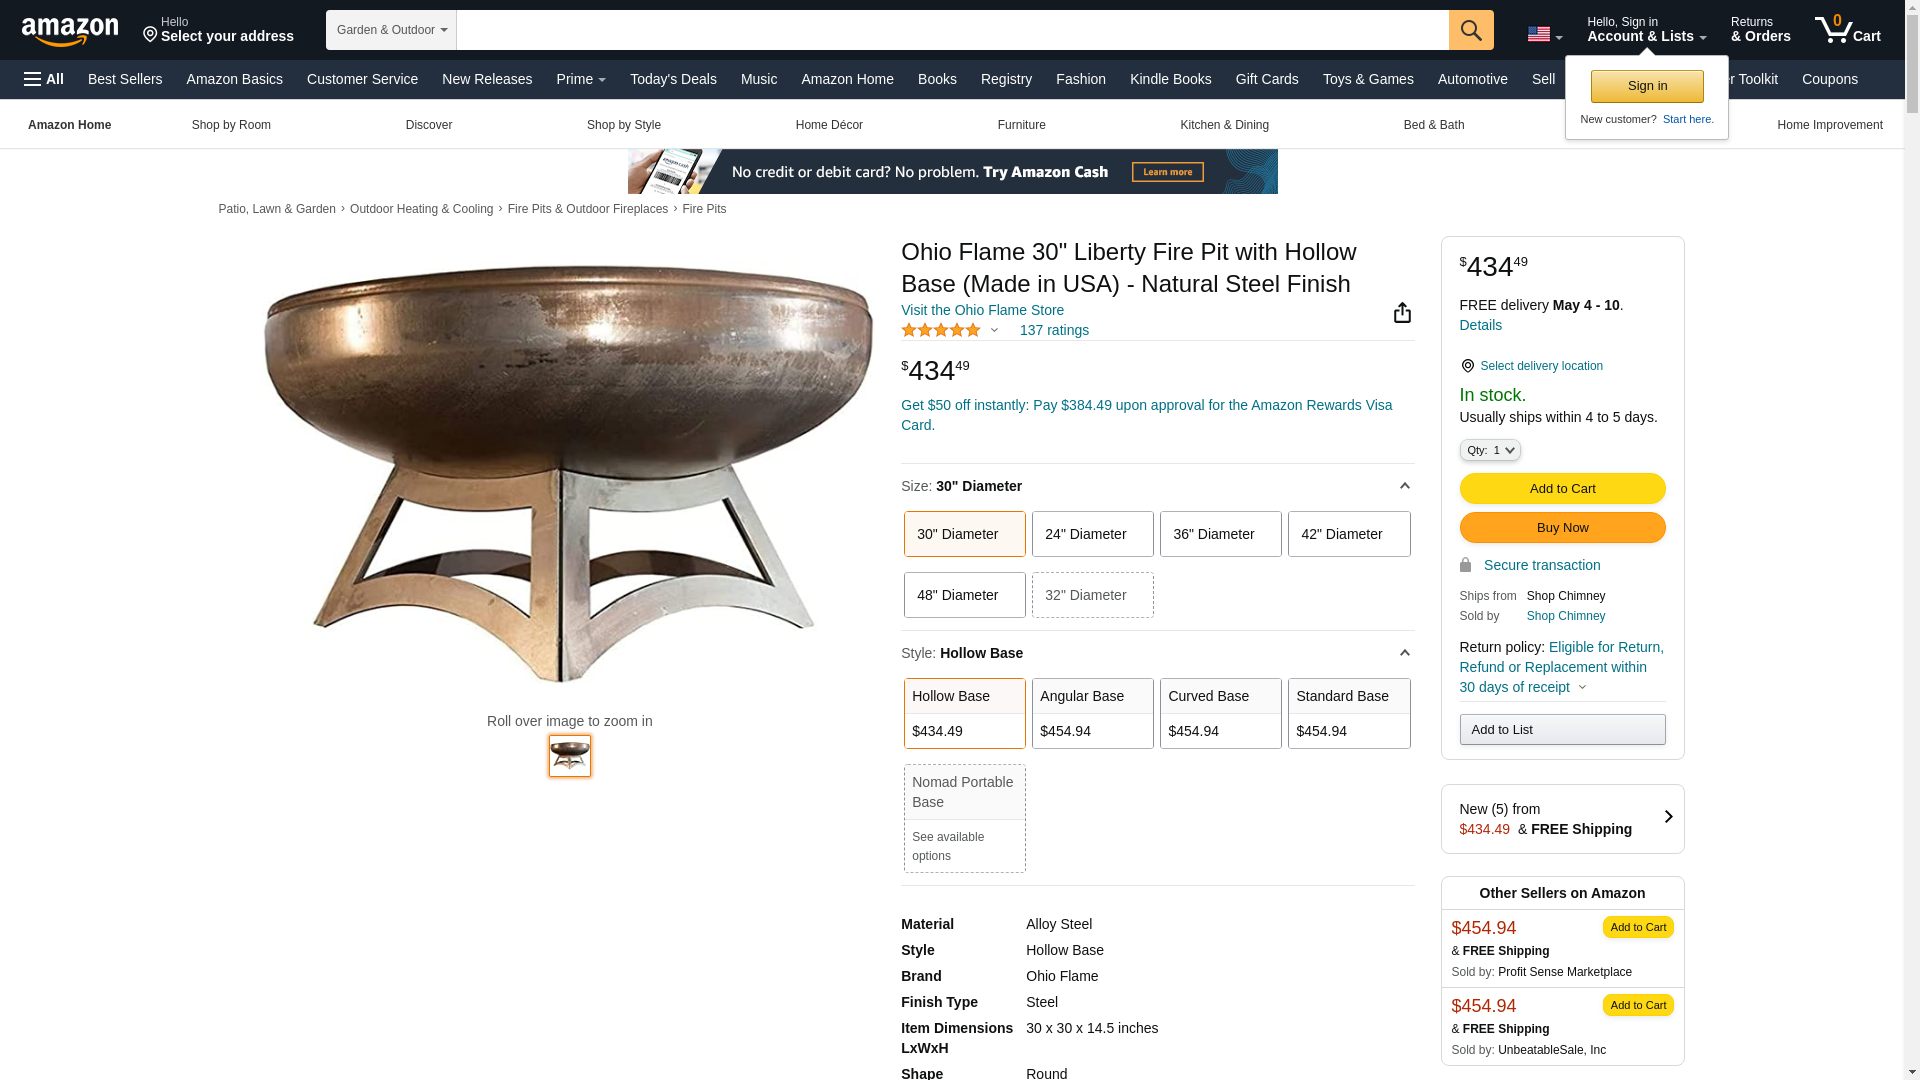Open the All hamburger menu
The image size is (1920, 1080).
[x=44, y=79]
